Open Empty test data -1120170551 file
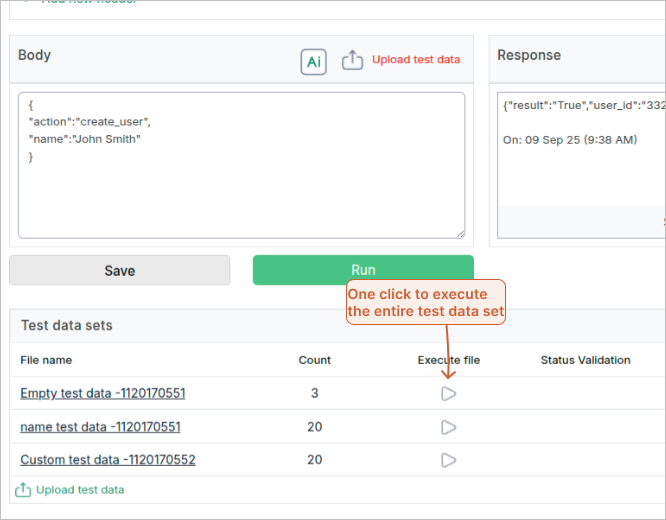This screenshot has height=520, width=666. (x=102, y=394)
